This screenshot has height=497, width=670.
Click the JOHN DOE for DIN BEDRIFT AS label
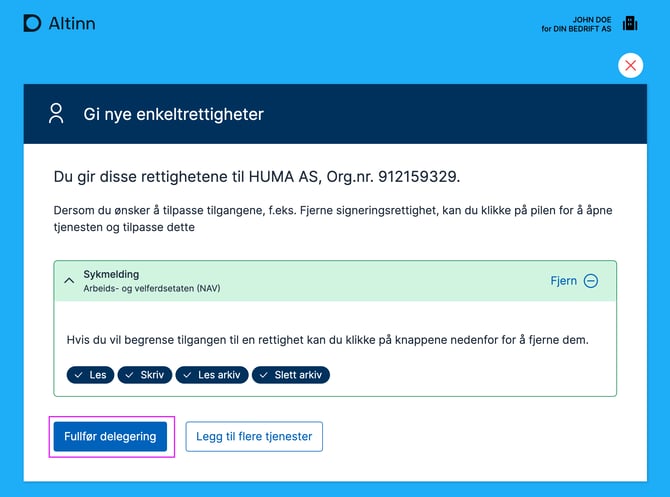coord(576,24)
